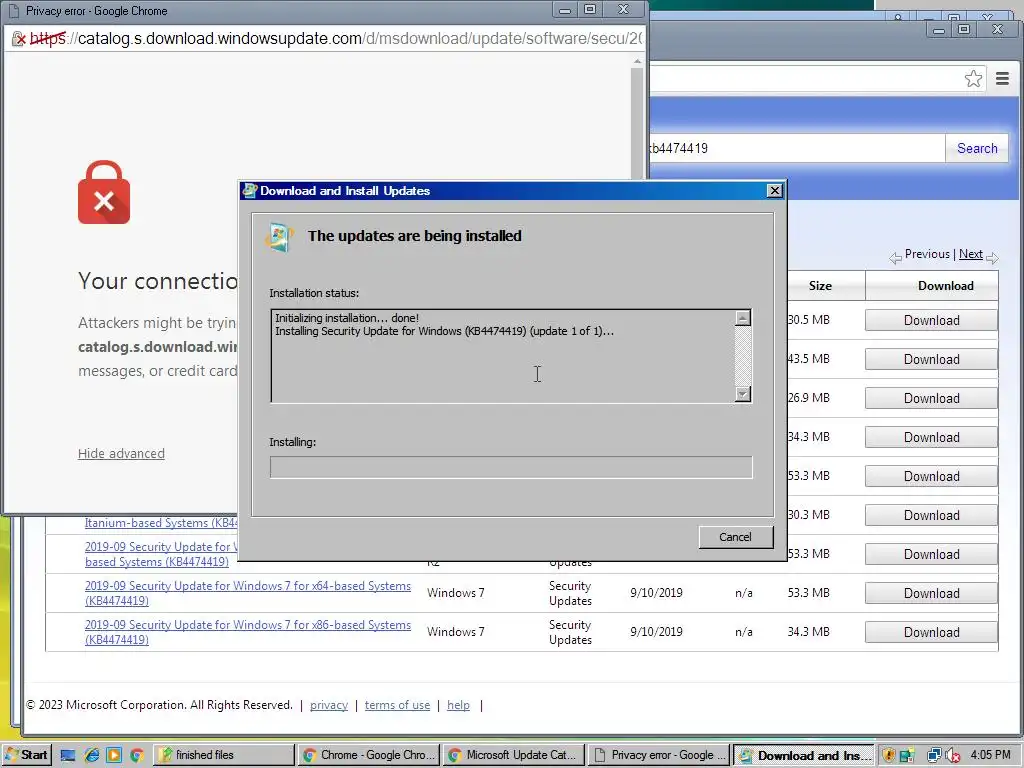Viewport: 1024px width, 768px height.
Task: Click the next page arrow icon
Action: point(993,258)
